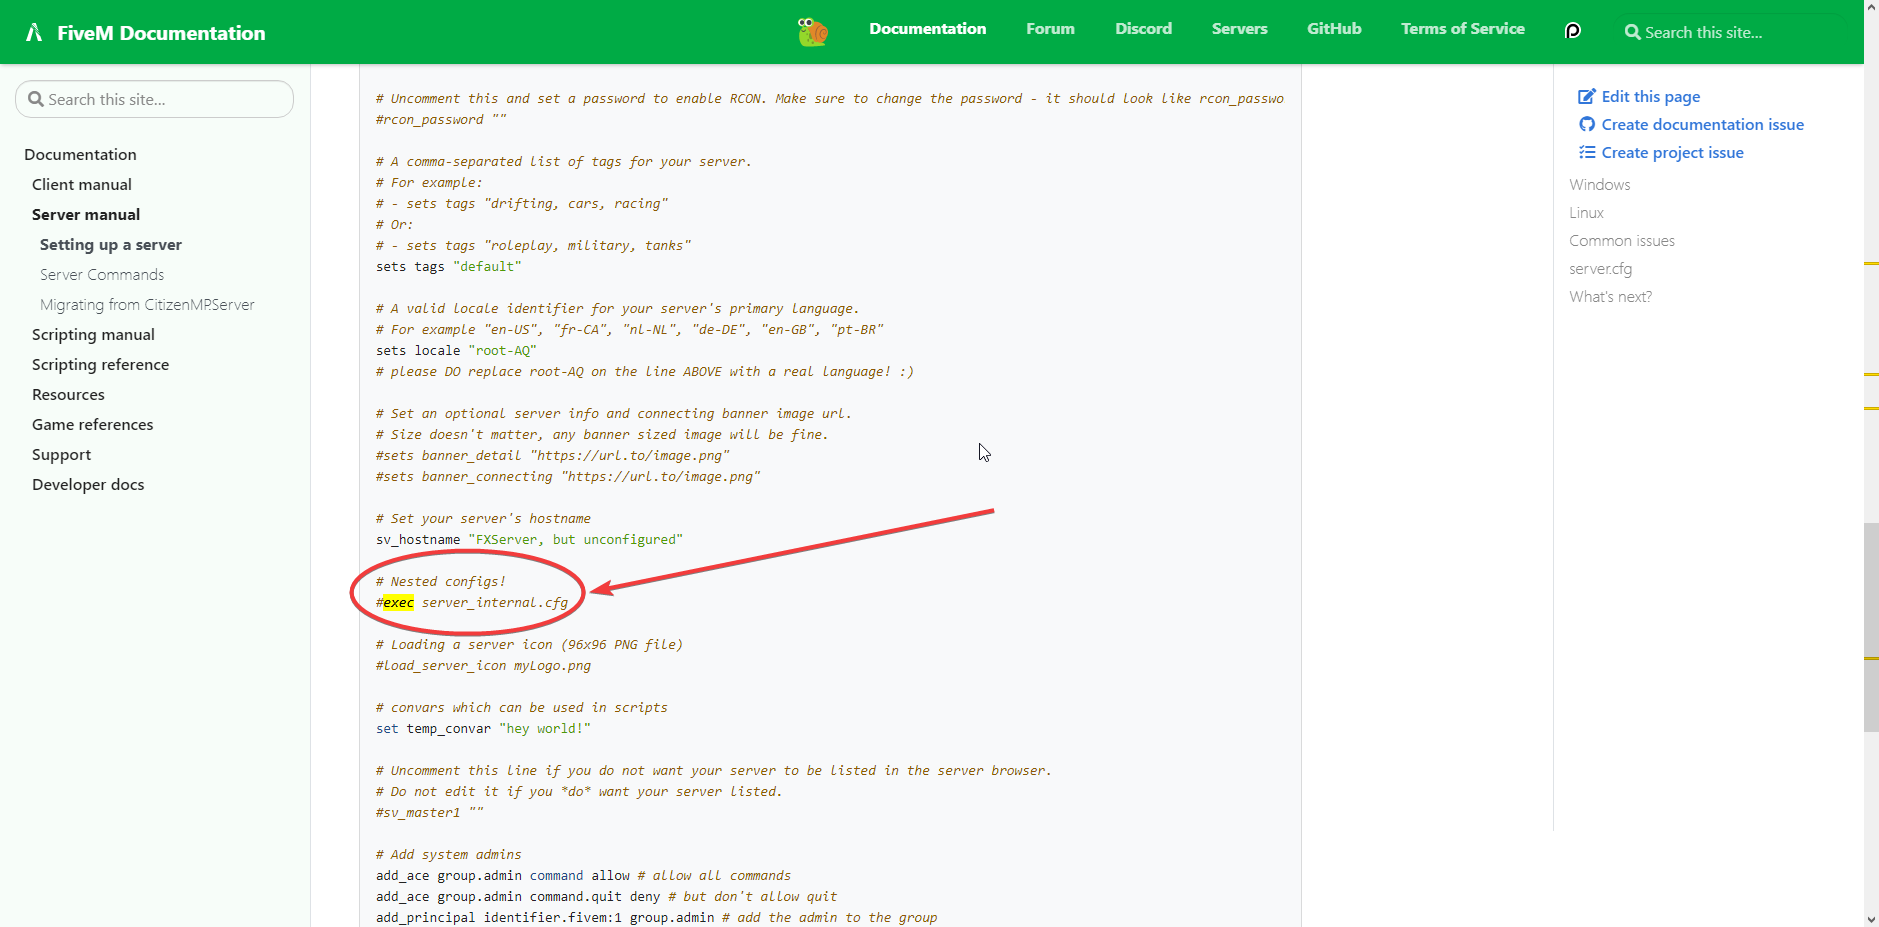This screenshot has height=927, width=1879.
Task: Click the #rcon_password line
Action: [x=441, y=120]
